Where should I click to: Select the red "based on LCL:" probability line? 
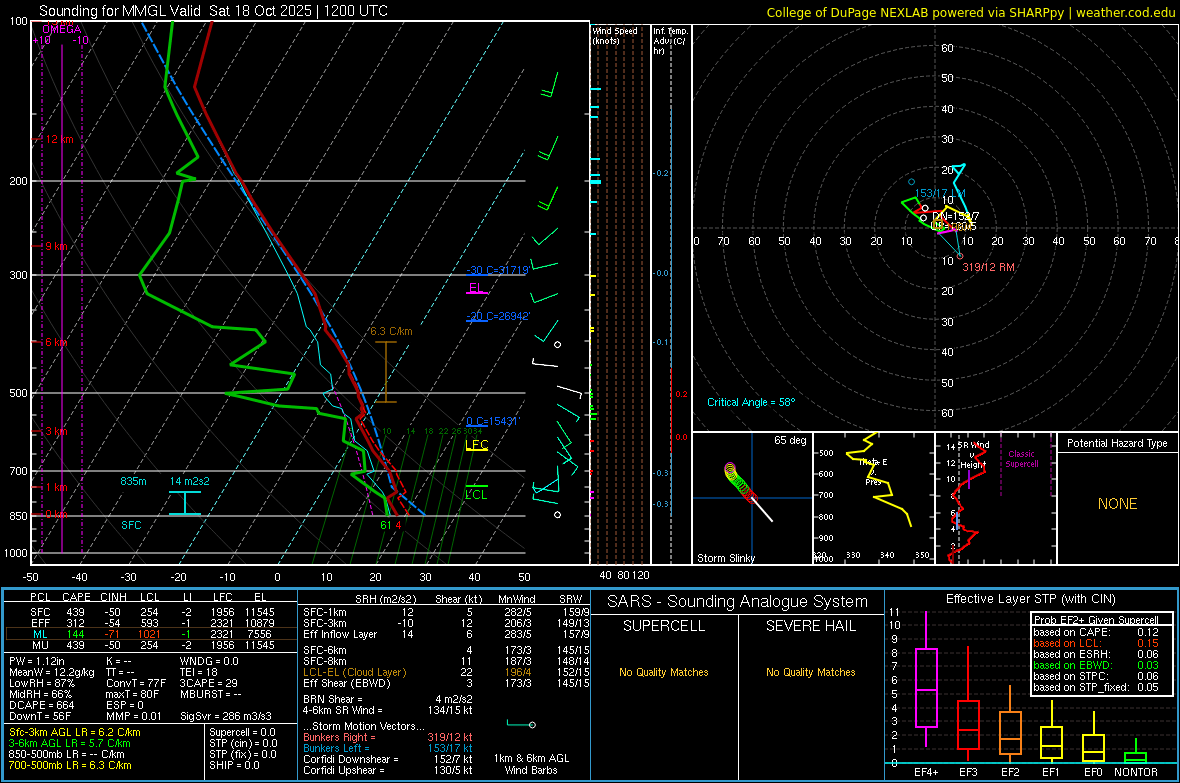pos(1096,643)
